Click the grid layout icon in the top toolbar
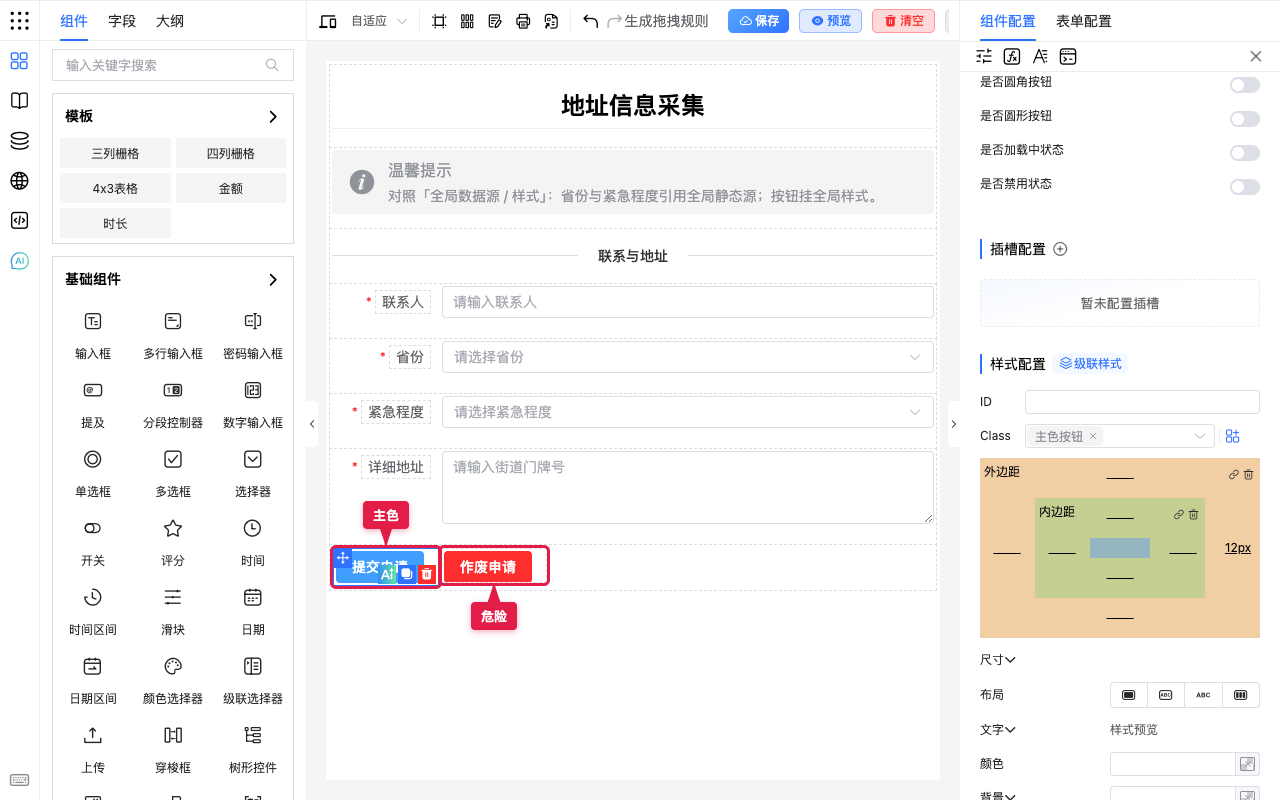The height and width of the screenshot is (800, 1280). coord(467,21)
